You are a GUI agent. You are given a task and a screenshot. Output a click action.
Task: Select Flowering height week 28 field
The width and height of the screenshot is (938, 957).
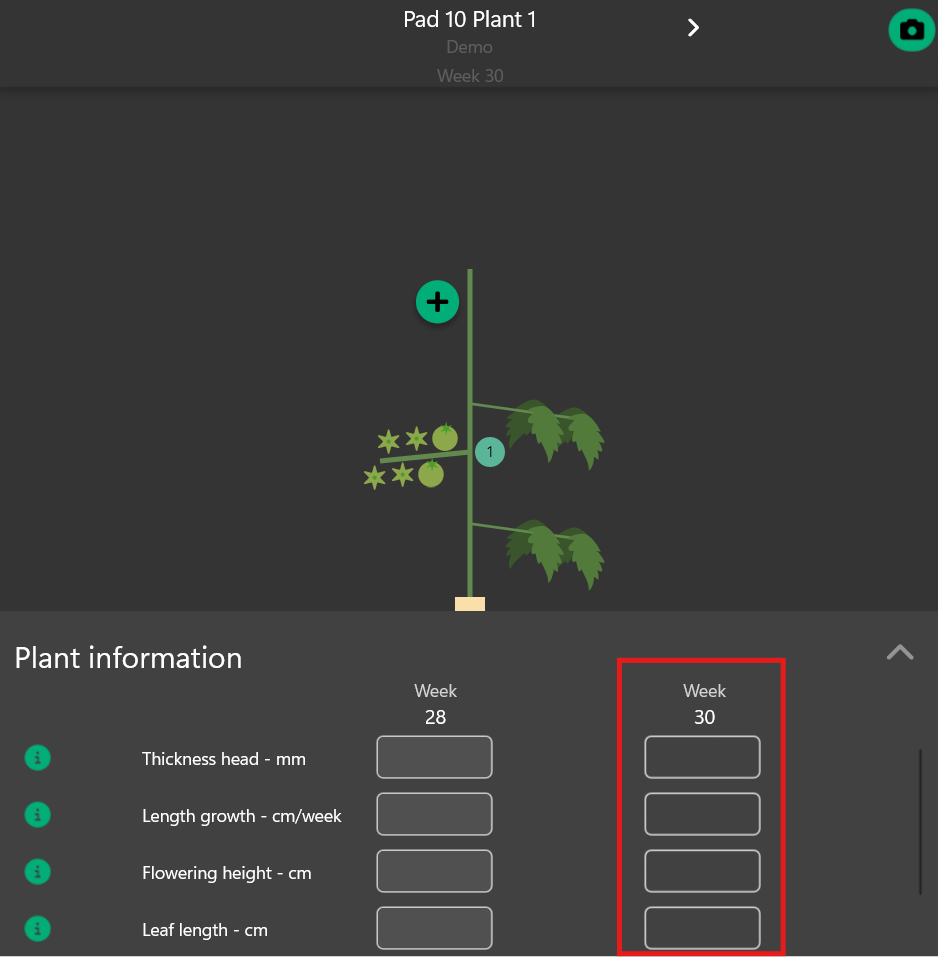tap(434, 871)
